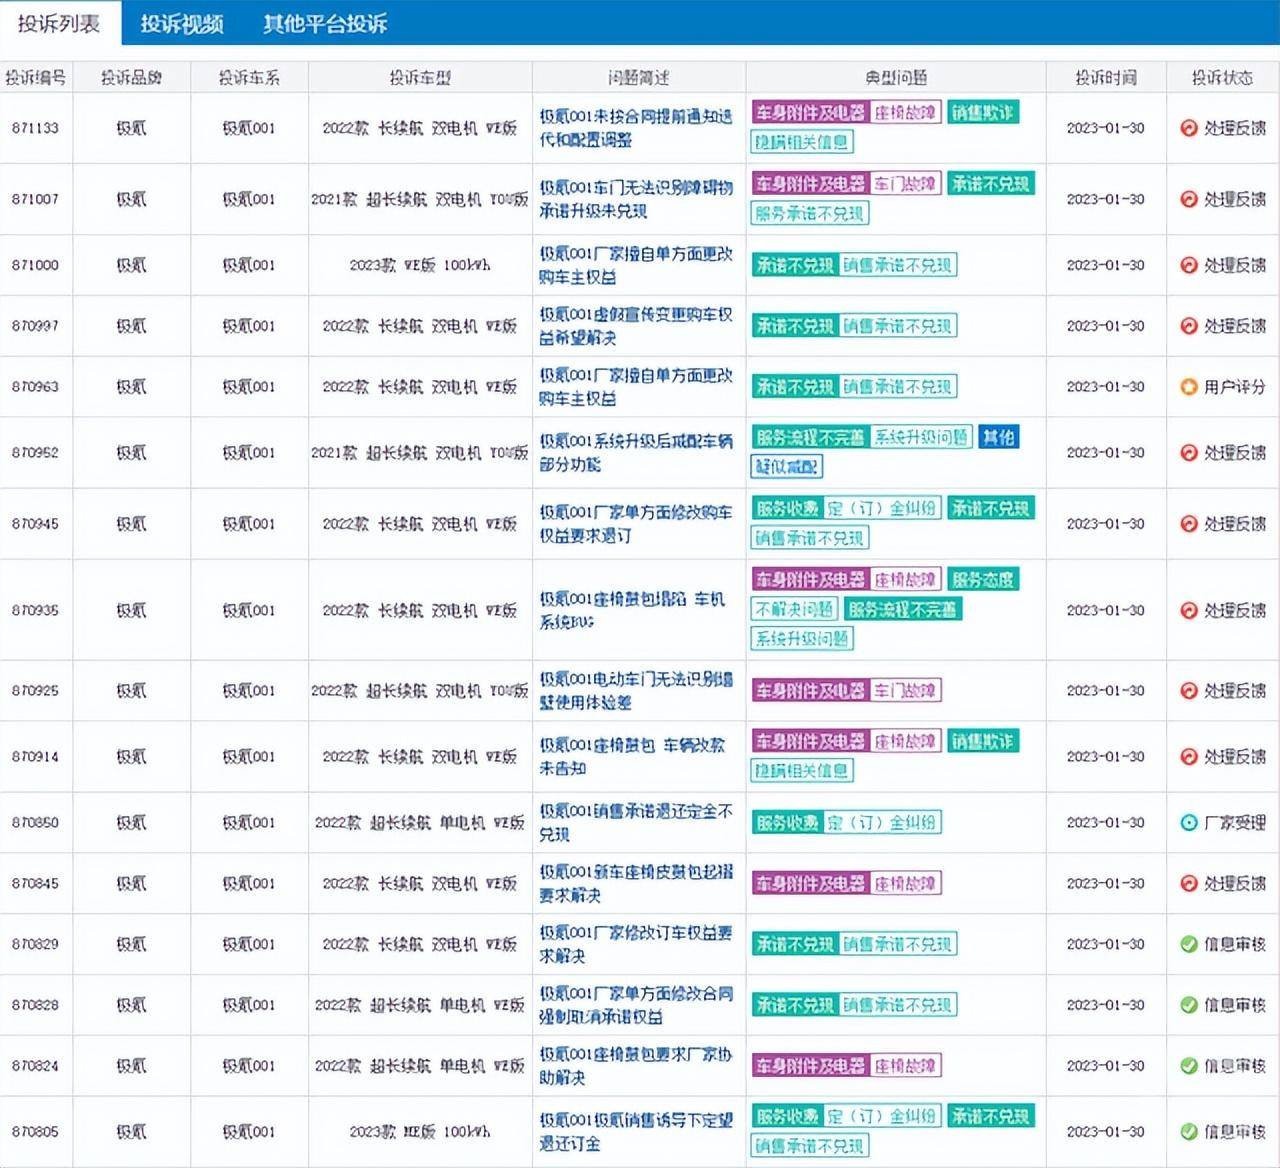Click the 车身附件及电器 tag in row 871133
Screen dimensions: 1280x1168
coord(810,113)
